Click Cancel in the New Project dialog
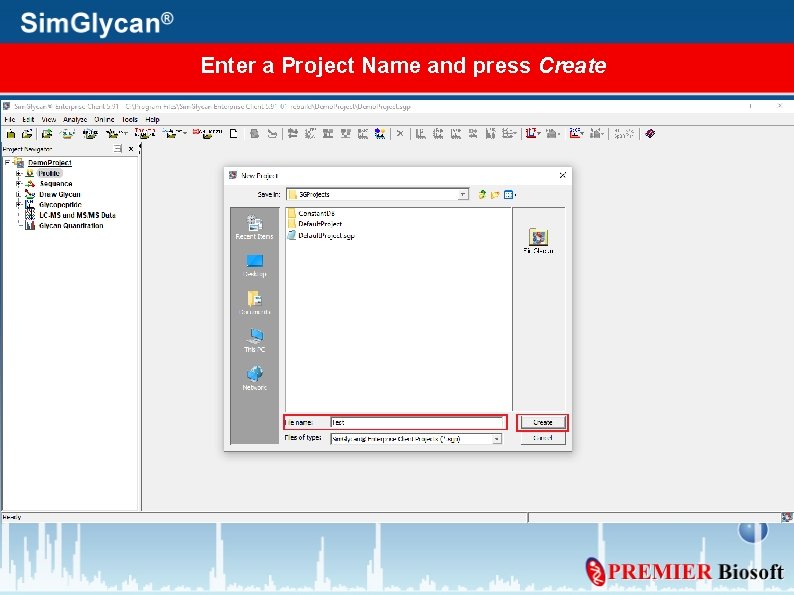 [x=542, y=438]
